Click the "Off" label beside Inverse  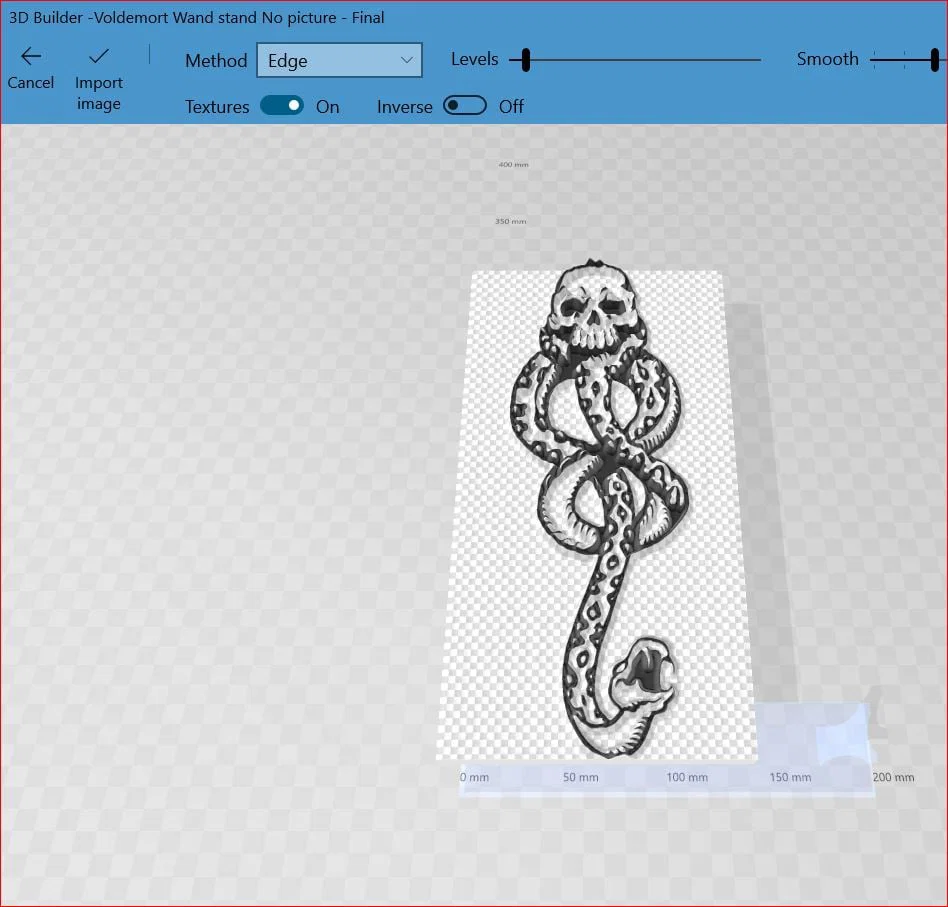pos(511,107)
